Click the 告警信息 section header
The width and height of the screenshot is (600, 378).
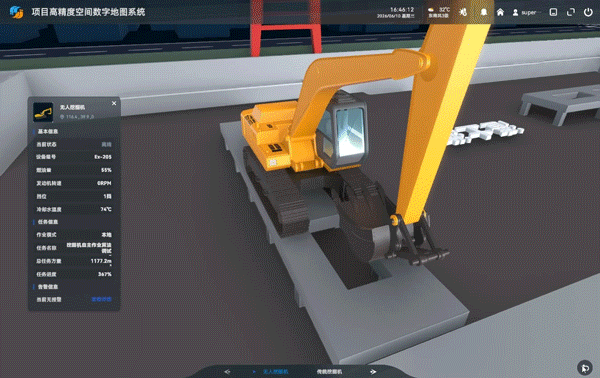pos(48,287)
